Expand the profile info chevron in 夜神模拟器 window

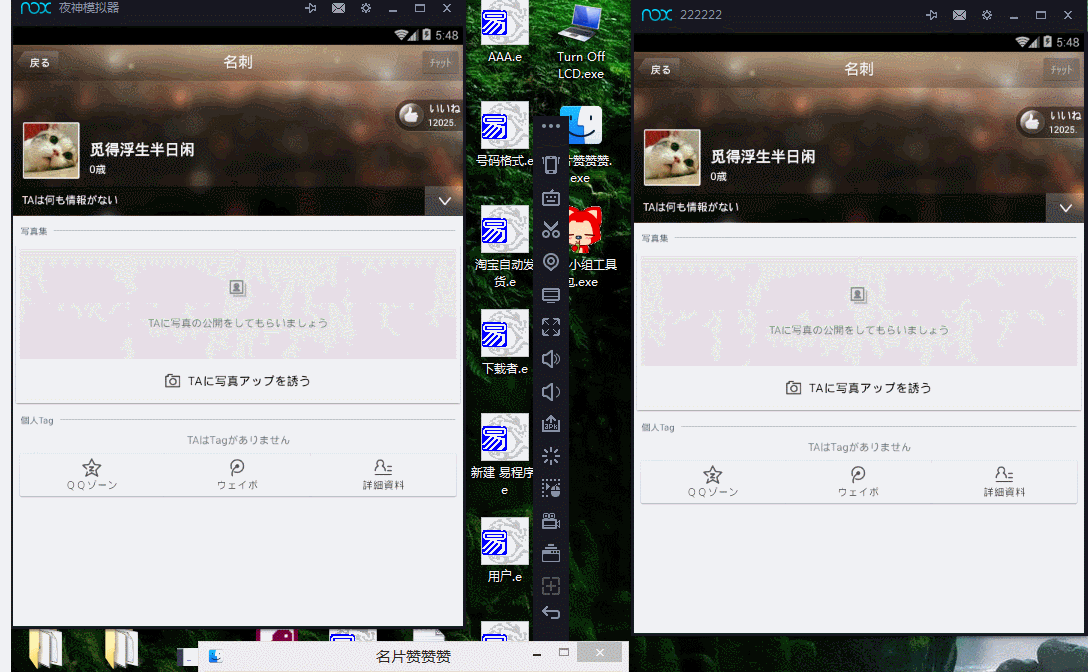pos(445,201)
